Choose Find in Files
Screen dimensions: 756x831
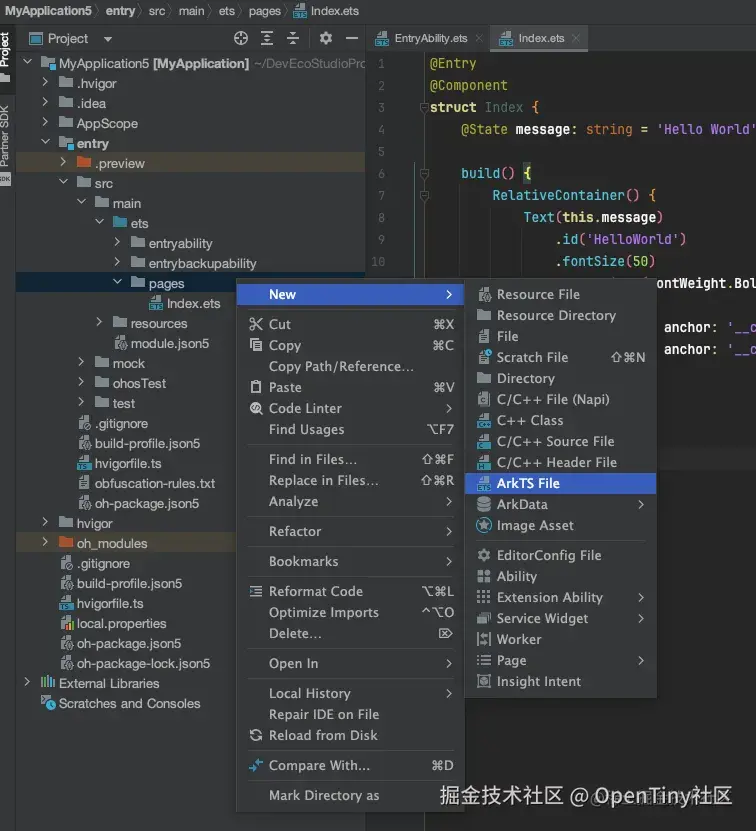tap(350, 459)
